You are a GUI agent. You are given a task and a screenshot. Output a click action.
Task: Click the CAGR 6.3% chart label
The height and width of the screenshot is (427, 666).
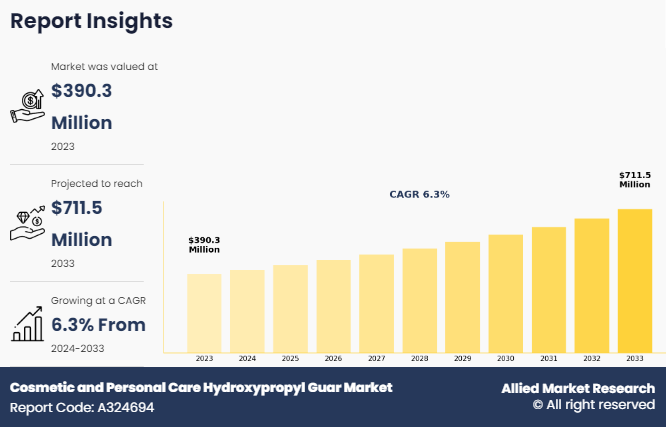point(419,194)
